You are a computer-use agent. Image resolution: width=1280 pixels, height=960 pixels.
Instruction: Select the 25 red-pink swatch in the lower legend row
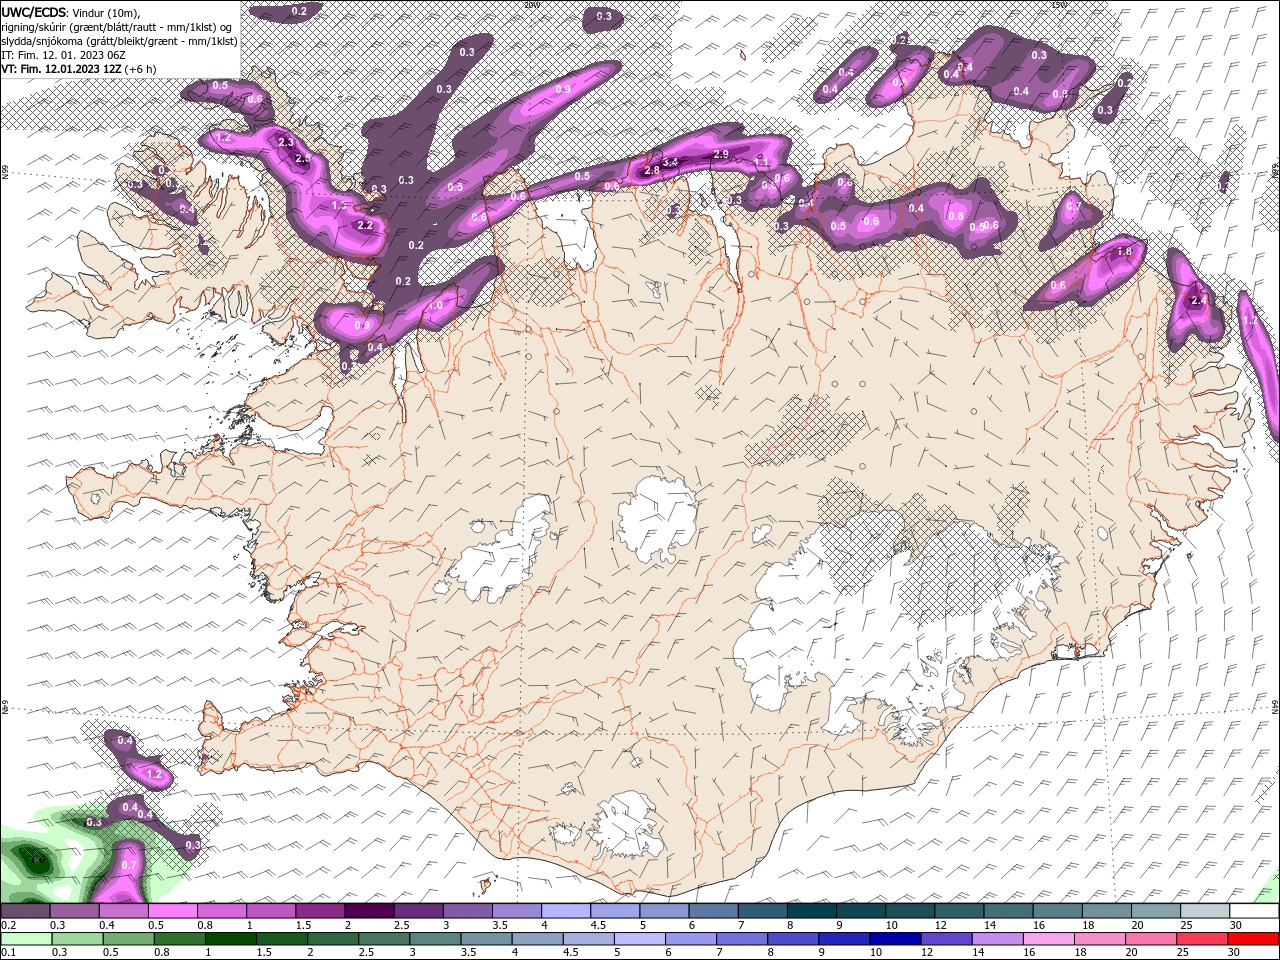[1201, 939]
